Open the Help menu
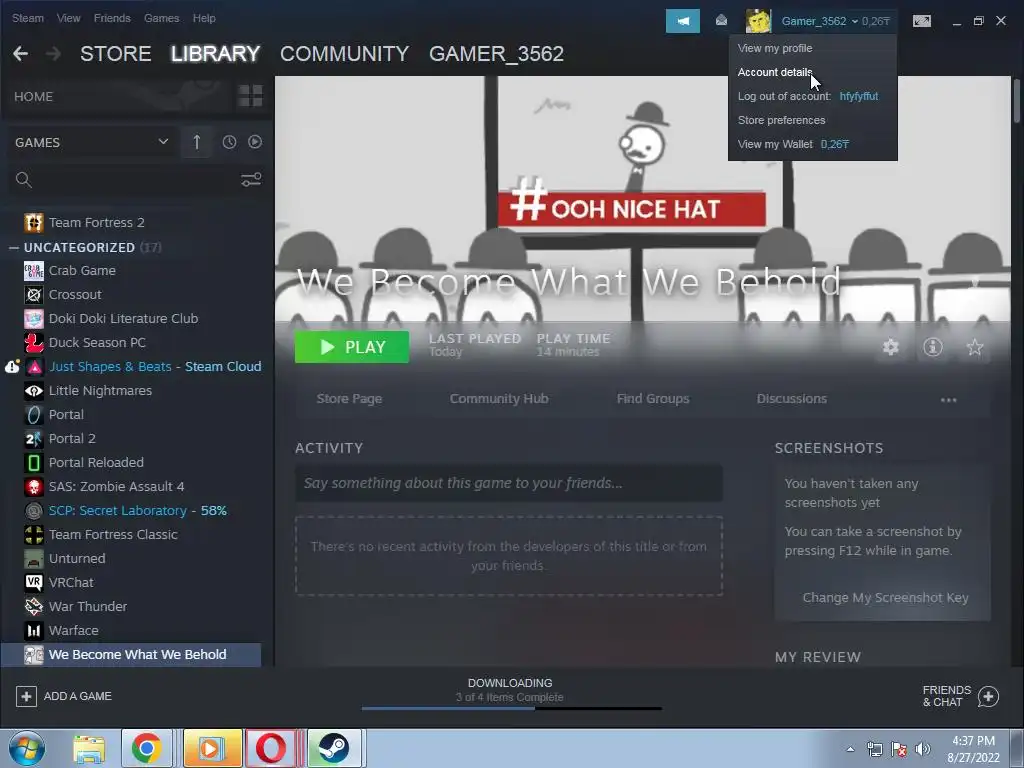 pos(204,18)
